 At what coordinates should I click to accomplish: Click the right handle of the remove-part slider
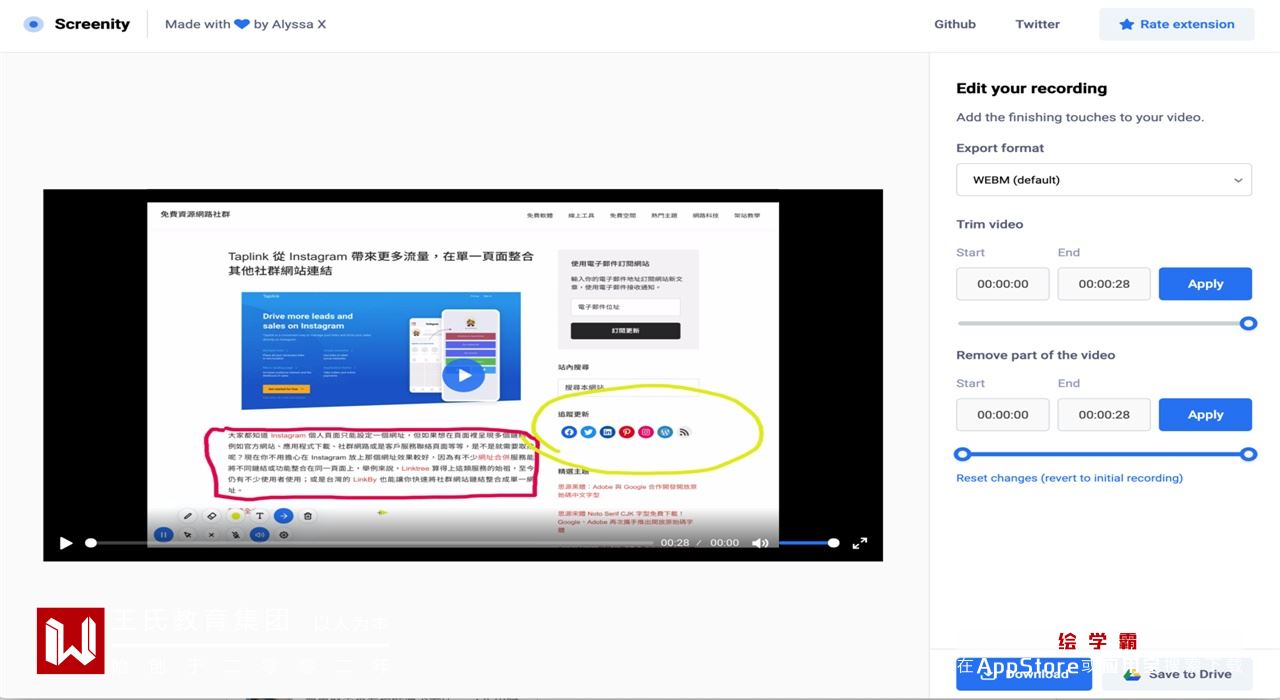1248,454
